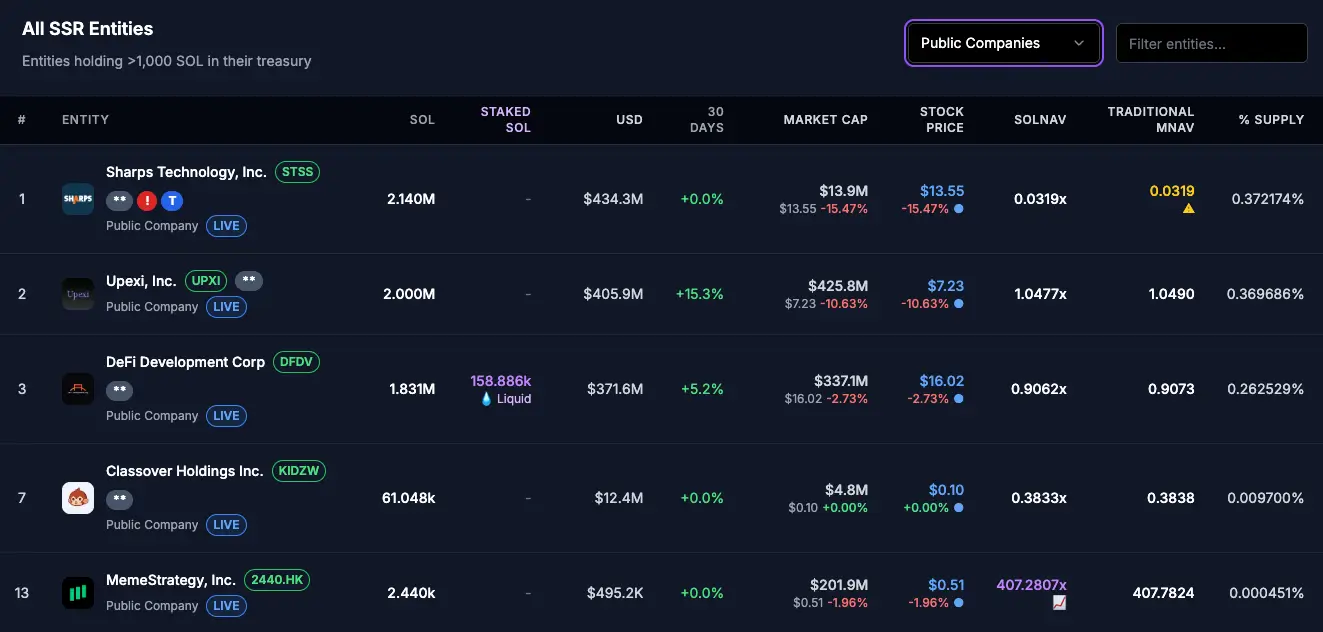This screenshot has height=632, width=1323.
Task: Click the $7.23 stock price in blue
Action: [x=946, y=286]
